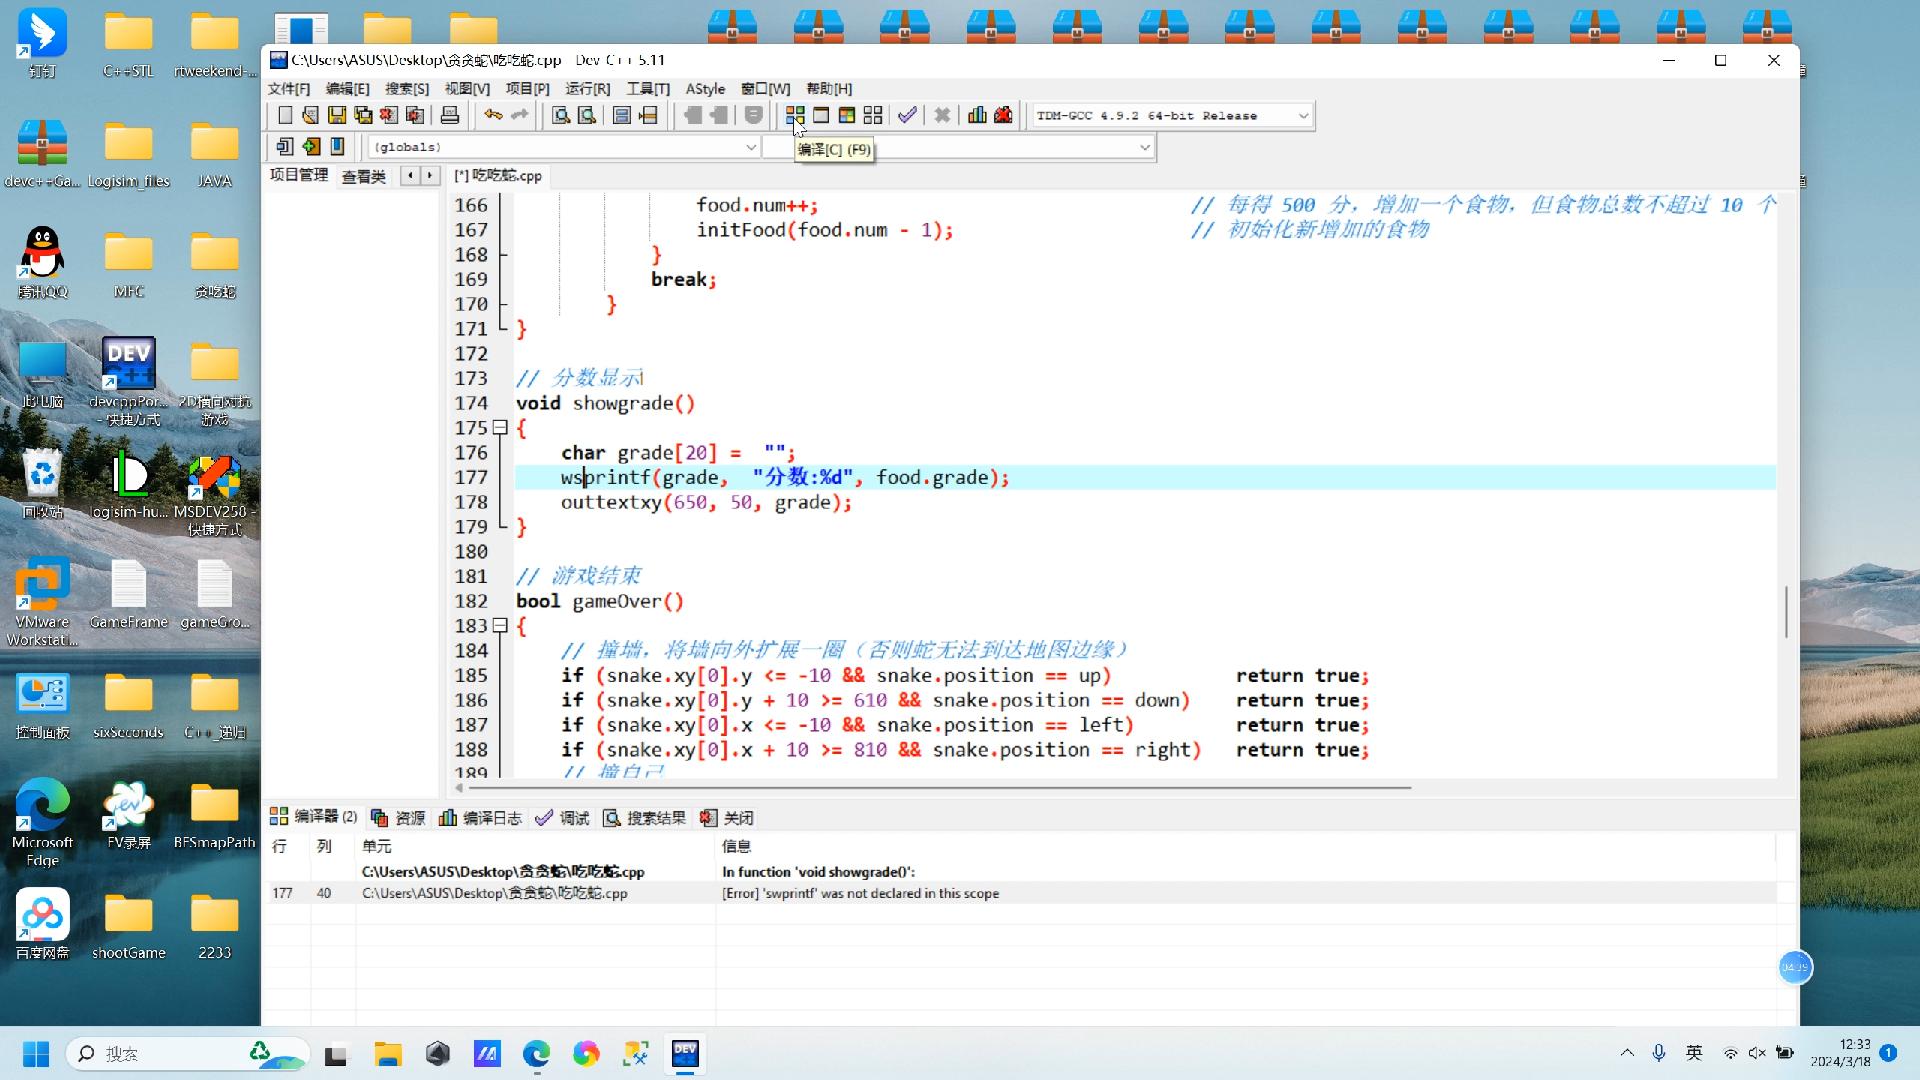Image resolution: width=1920 pixels, height=1080 pixels.
Task: Open the 文件[F] menu
Action: pos(289,89)
